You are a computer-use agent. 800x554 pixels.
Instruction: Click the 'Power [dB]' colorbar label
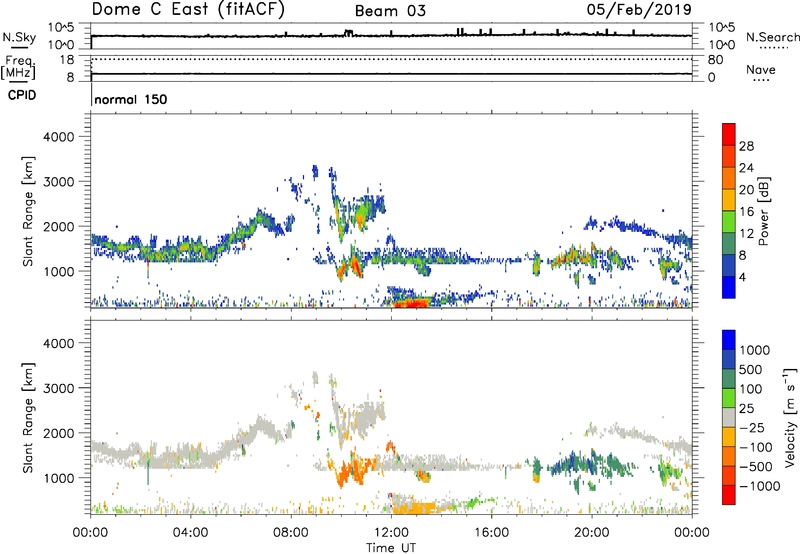(763, 211)
